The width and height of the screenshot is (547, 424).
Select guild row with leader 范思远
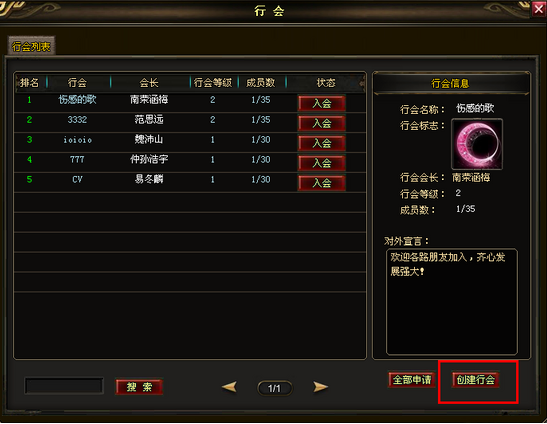click(190, 122)
